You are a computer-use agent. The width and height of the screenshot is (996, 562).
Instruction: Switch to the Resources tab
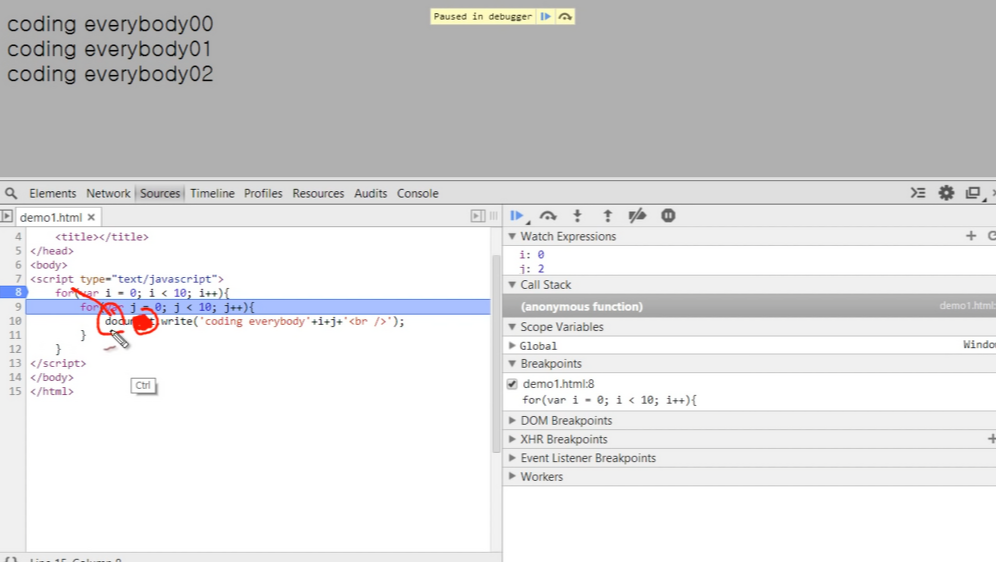[x=318, y=193]
